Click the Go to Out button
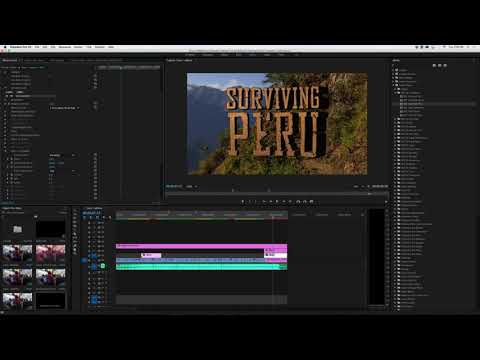The image size is (480, 360). (290, 202)
